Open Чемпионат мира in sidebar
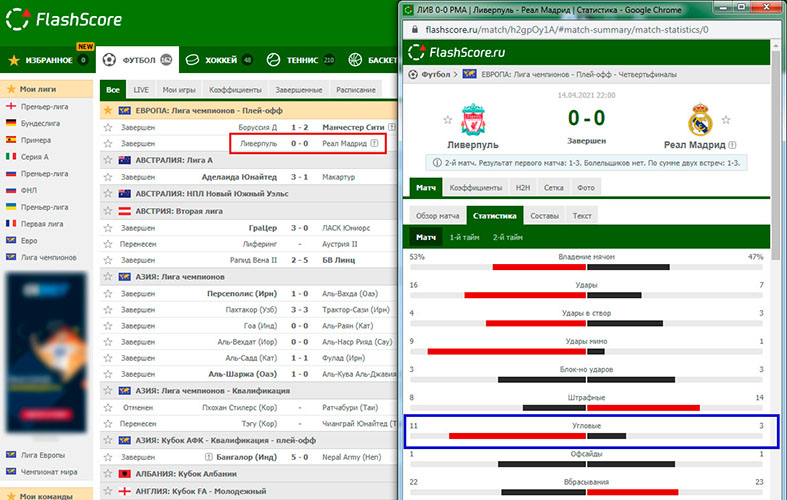The height and width of the screenshot is (500, 787). tap(49, 471)
